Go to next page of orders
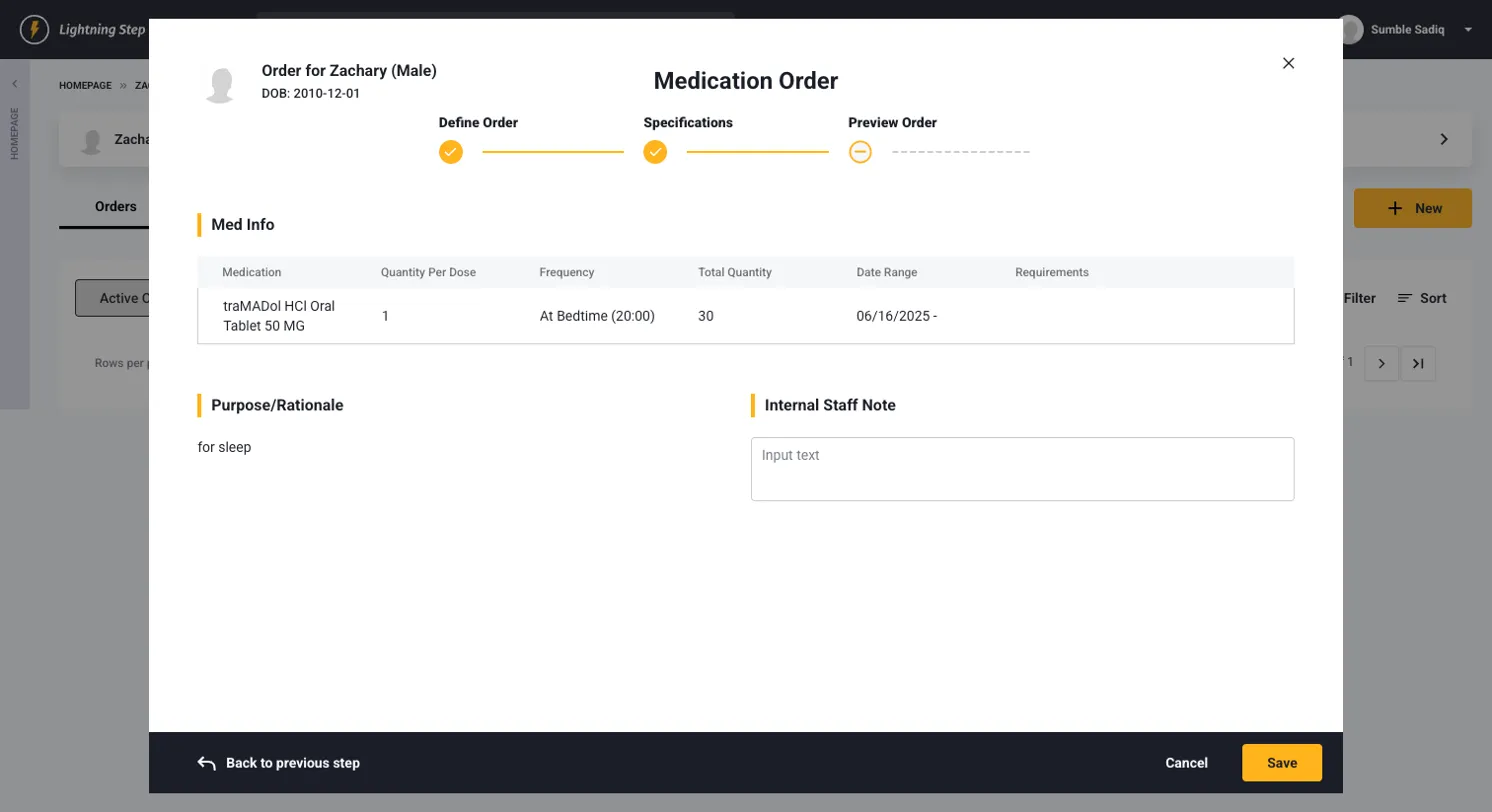The width and height of the screenshot is (1492, 812). click(1381, 364)
